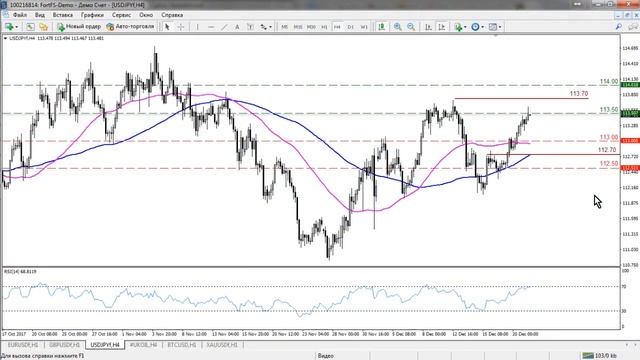
Task: Select the text label tool
Action: (x=250, y=27)
